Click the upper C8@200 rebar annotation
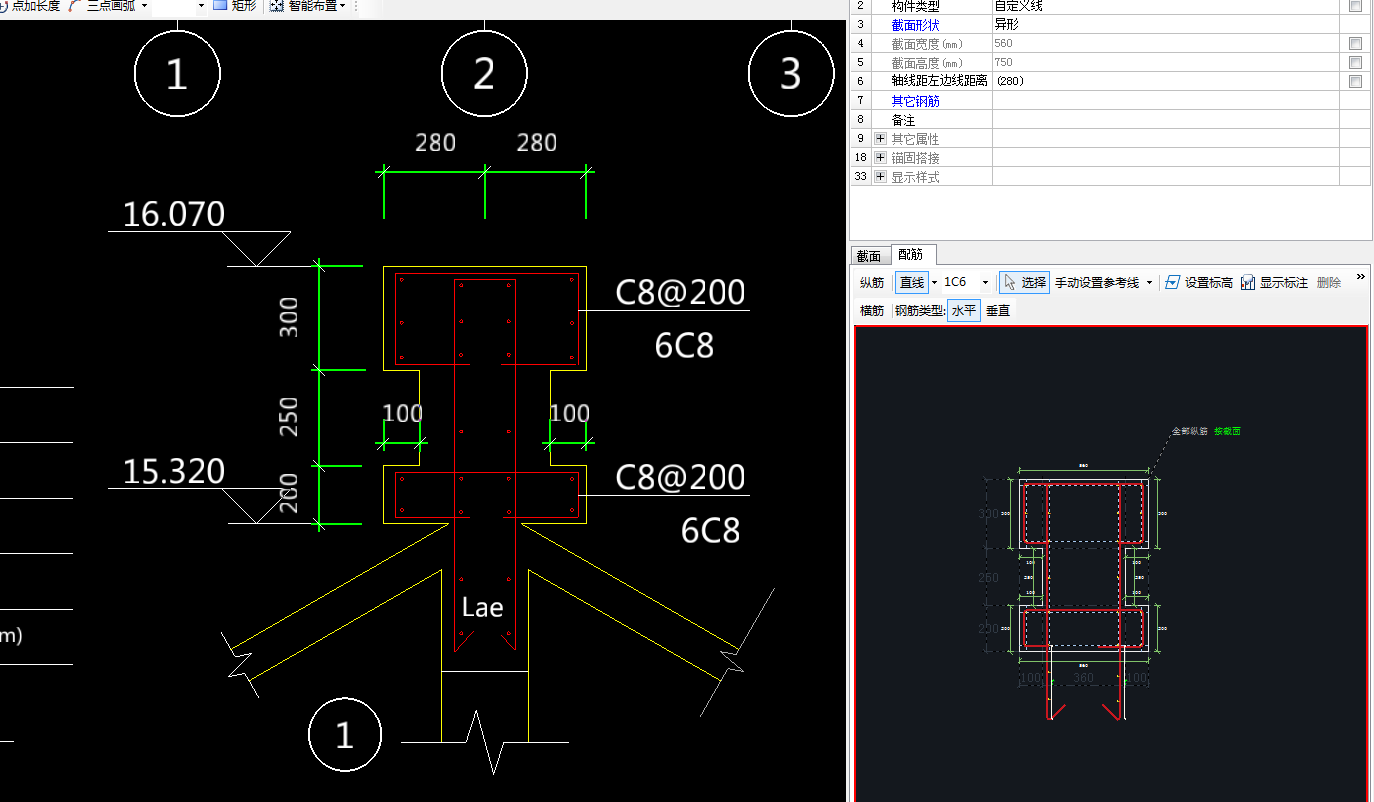This screenshot has width=1374, height=802. (680, 292)
